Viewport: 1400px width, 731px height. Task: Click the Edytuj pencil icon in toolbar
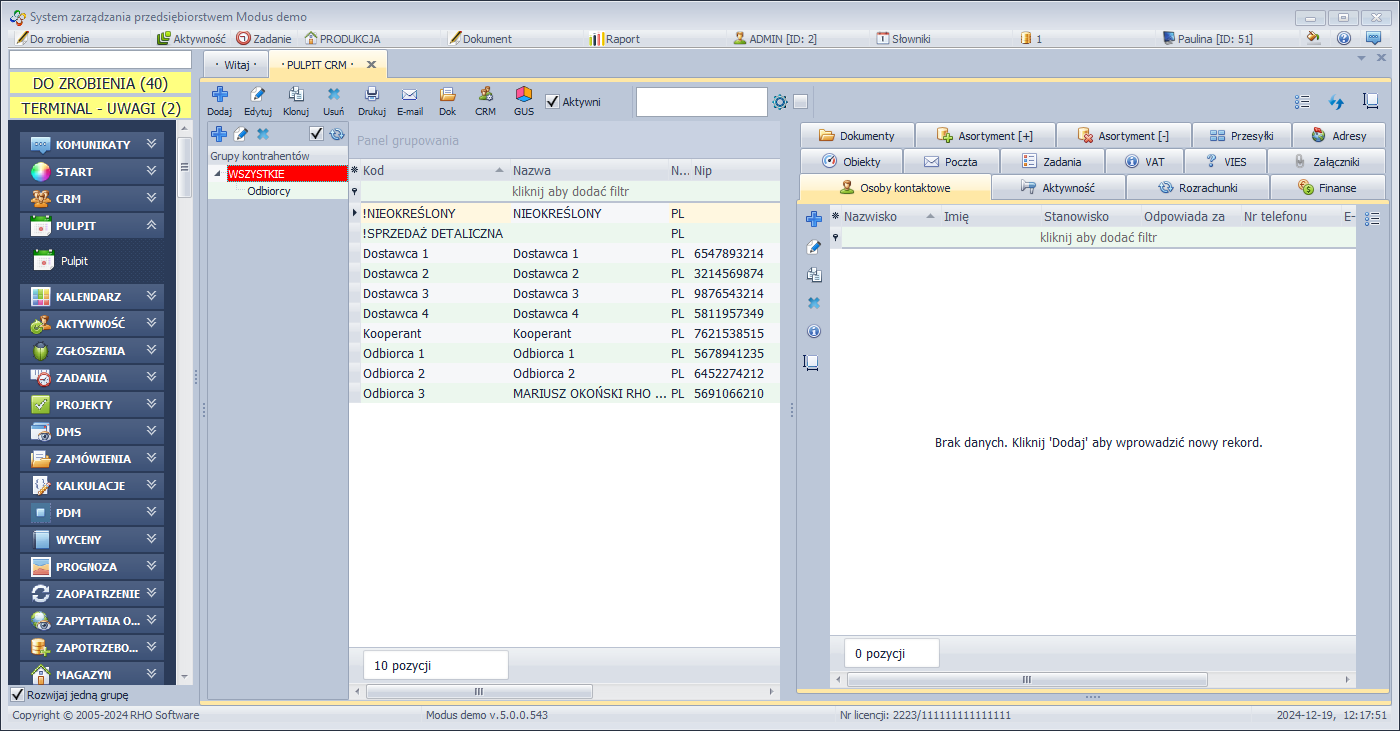click(258, 95)
